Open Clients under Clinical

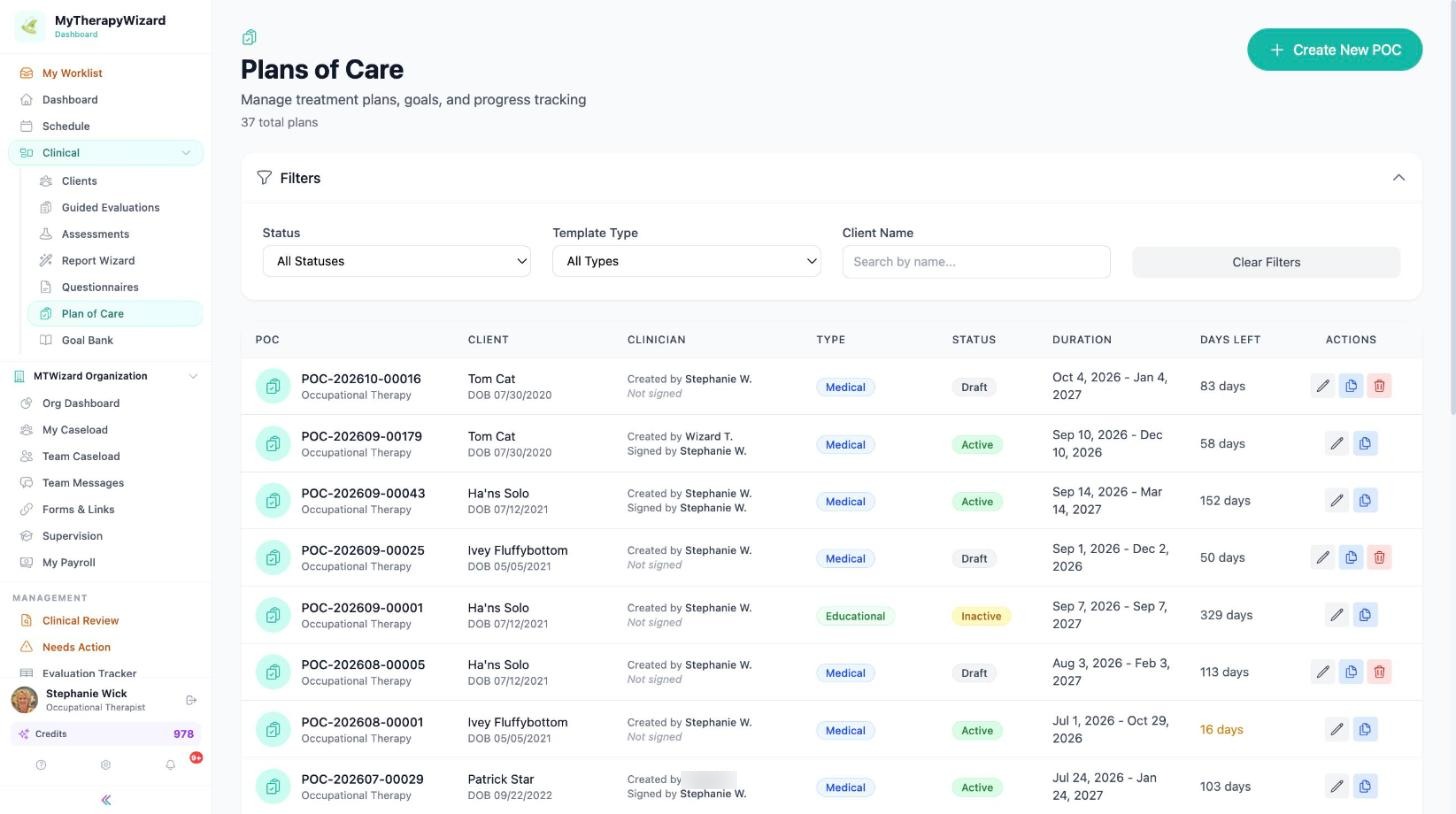click(79, 181)
